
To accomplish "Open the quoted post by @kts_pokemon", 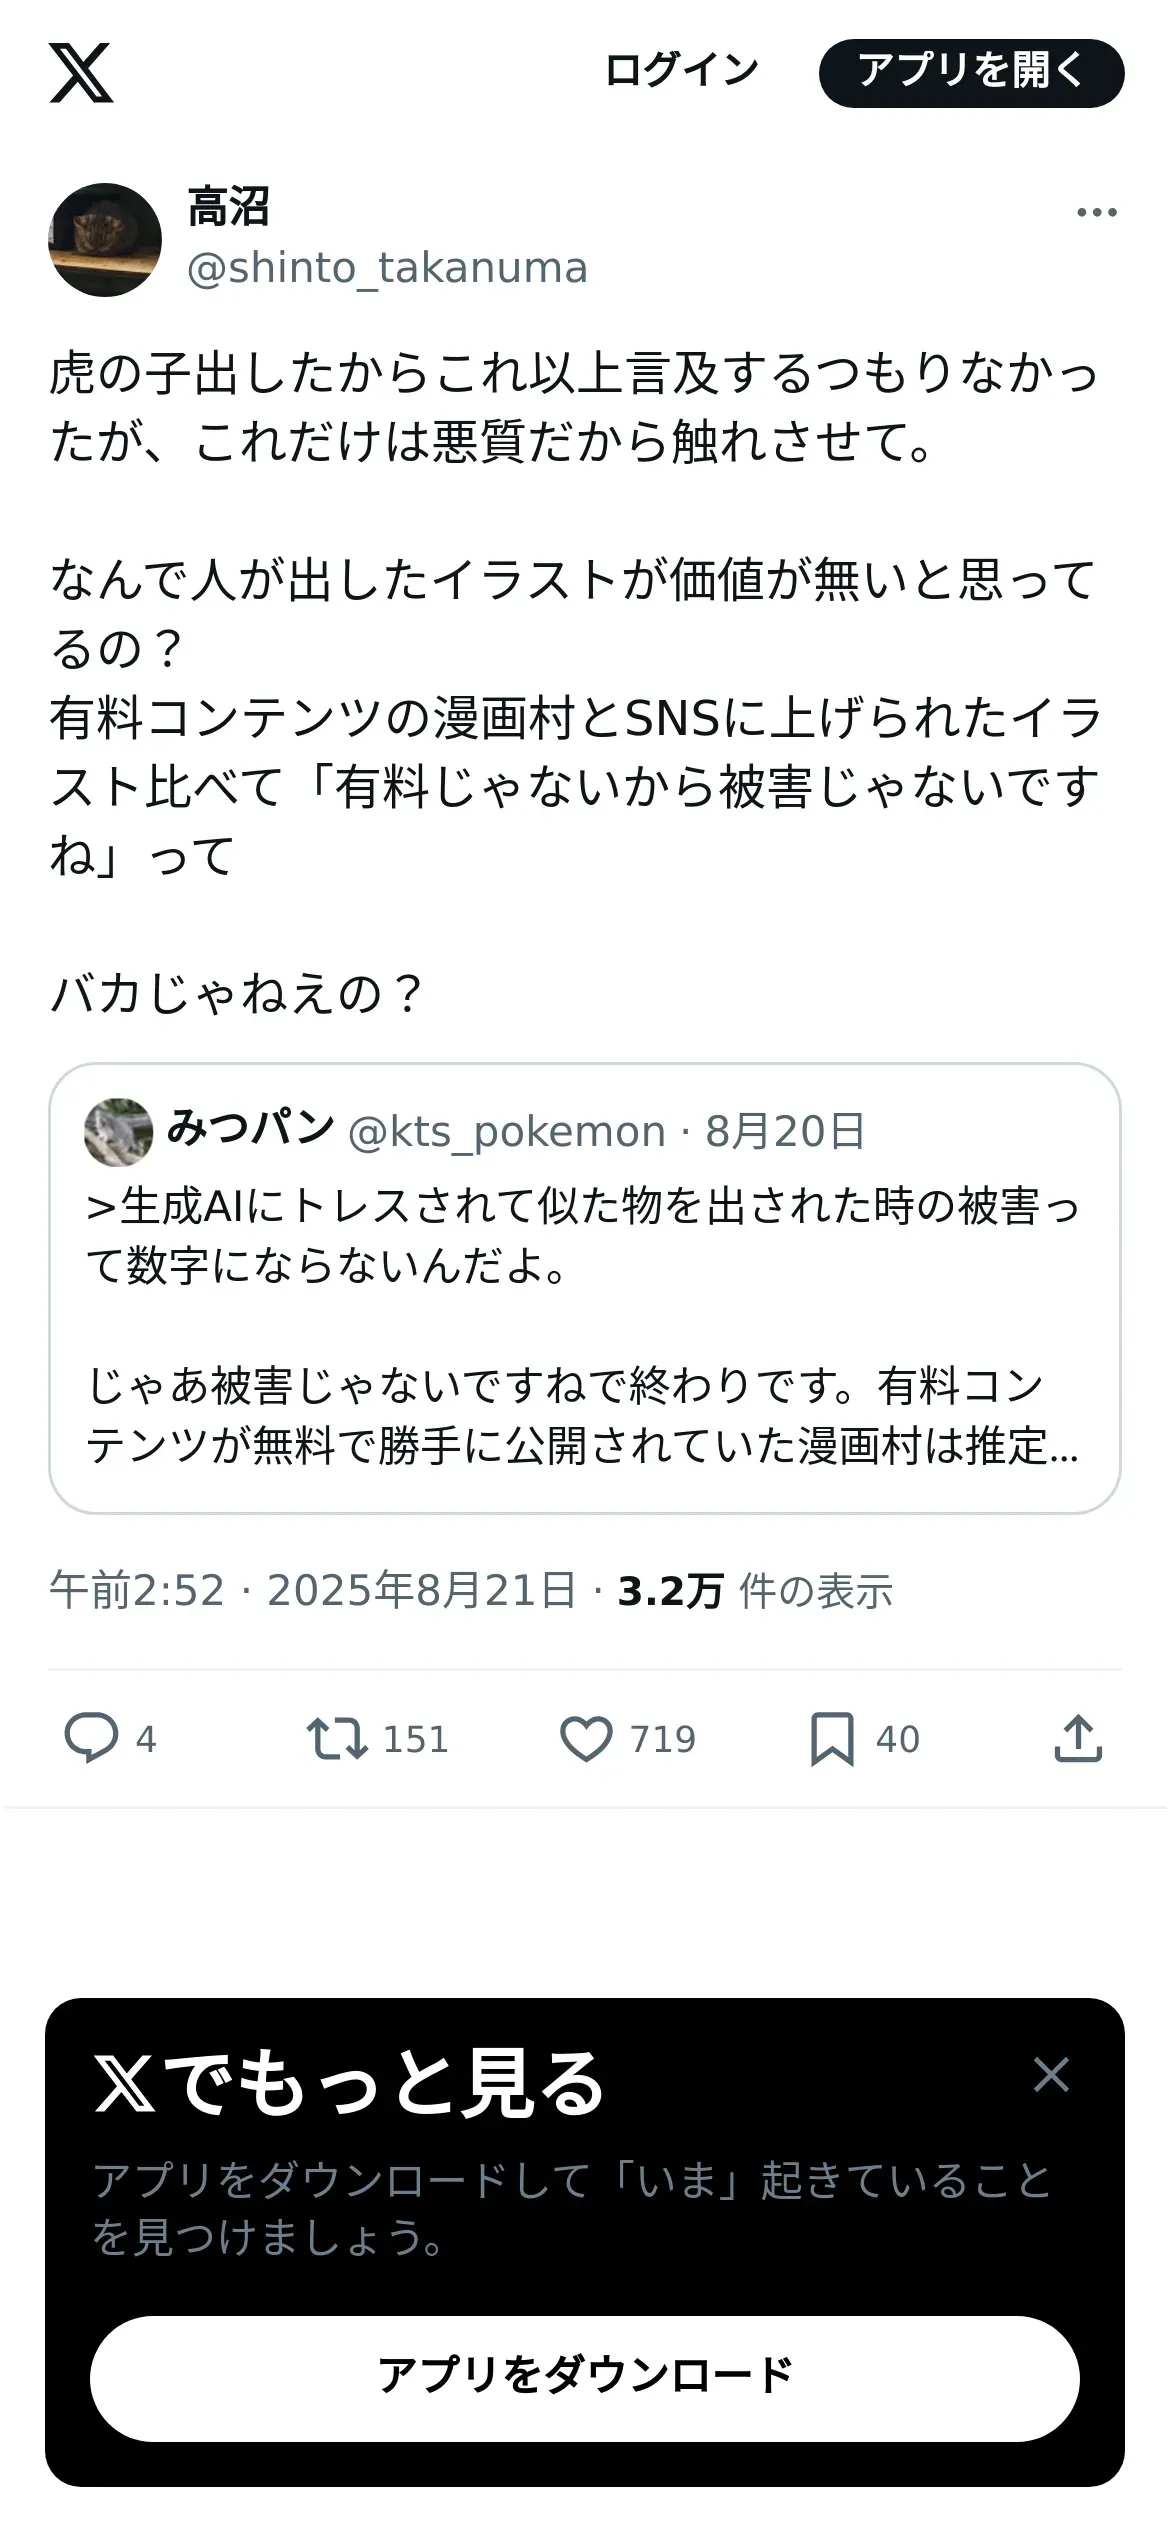I will [x=585, y=1288].
